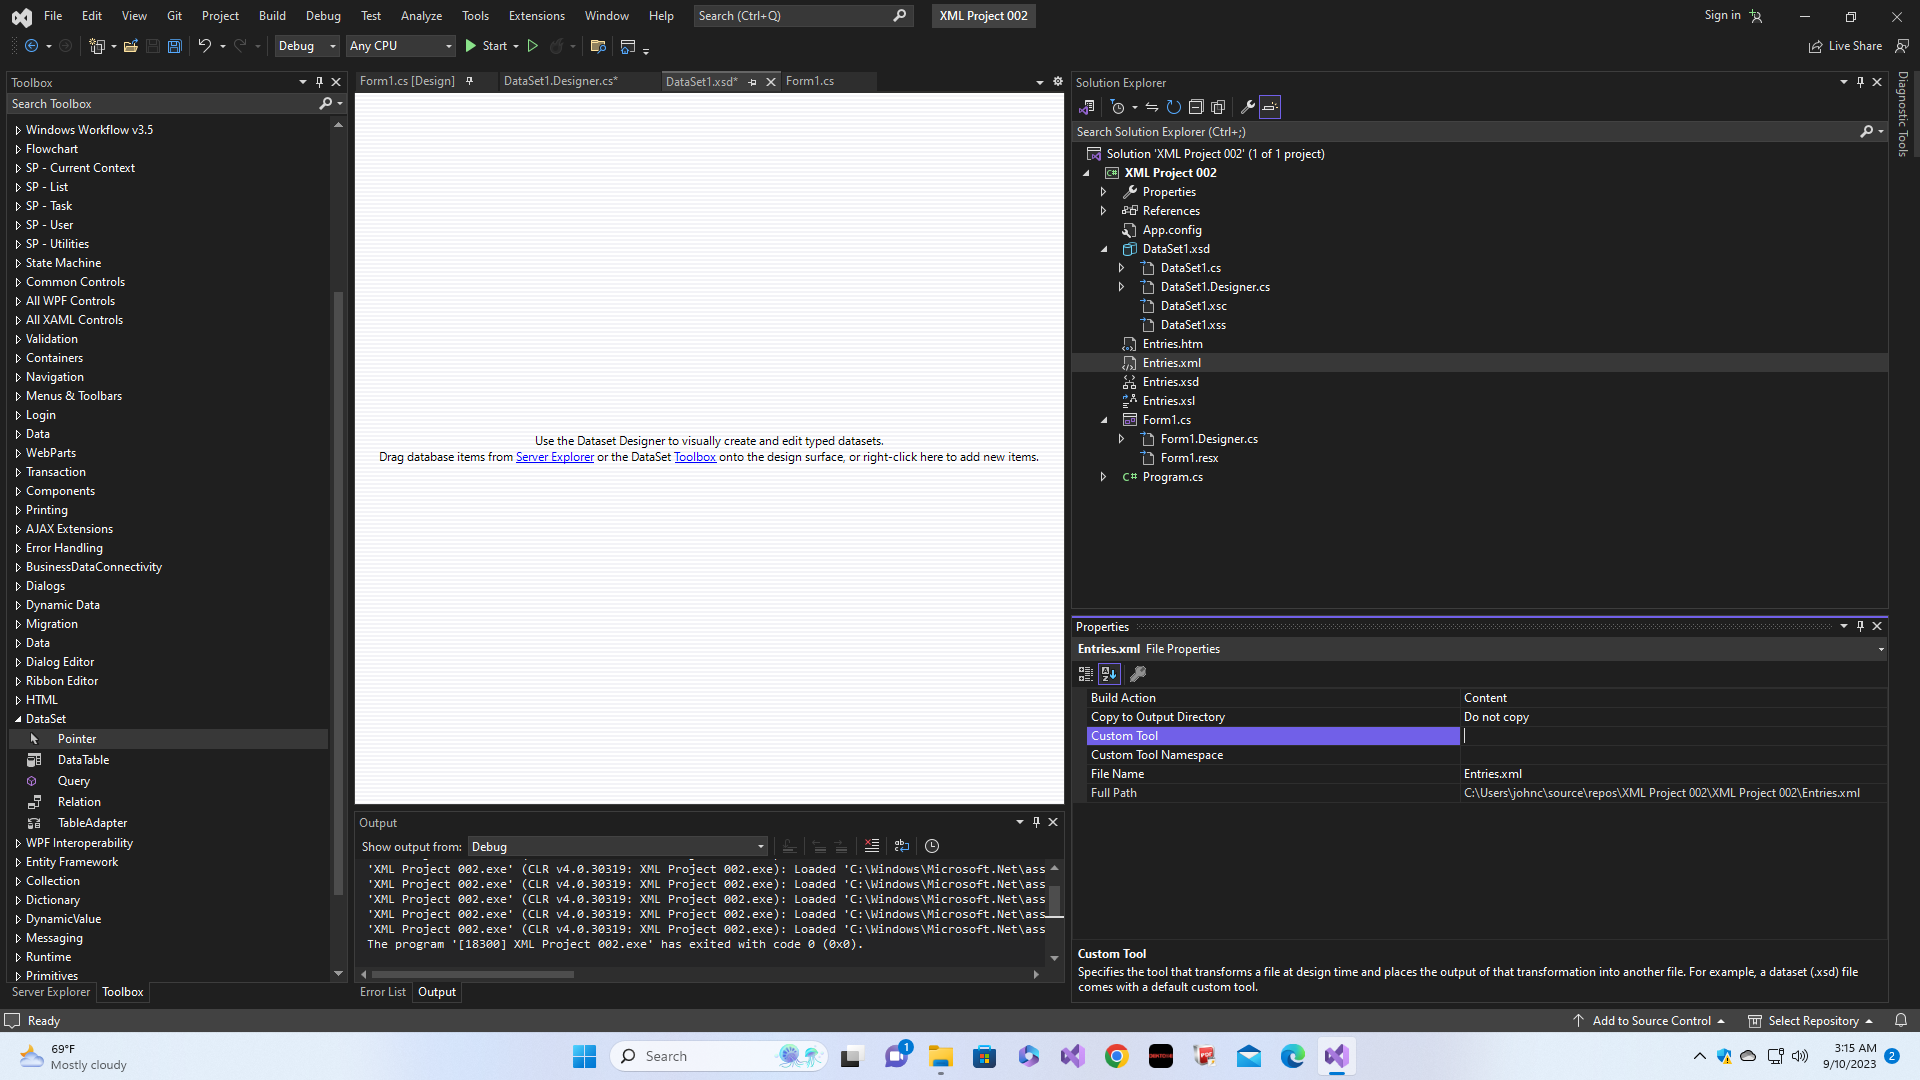
Task: Toggle pin on DataSet1.xsd tab
Action: (753, 82)
